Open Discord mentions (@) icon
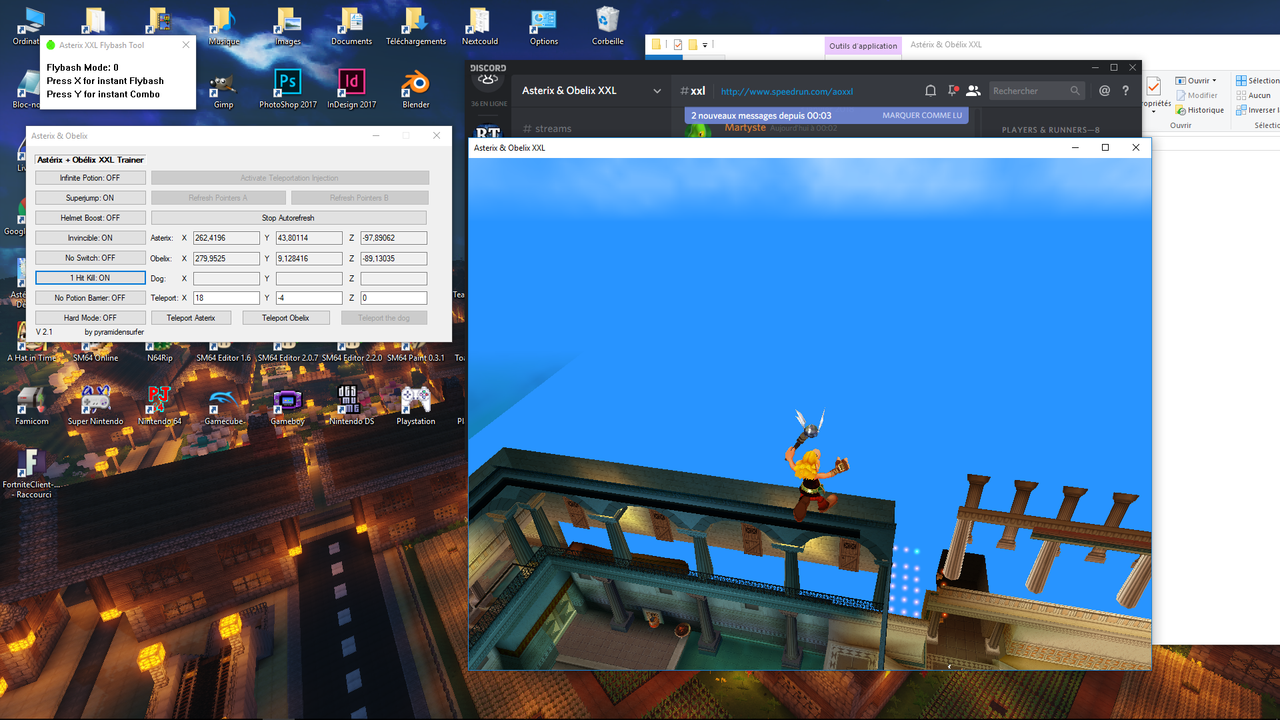This screenshot has height=720, width=1280. point(1104,91)
